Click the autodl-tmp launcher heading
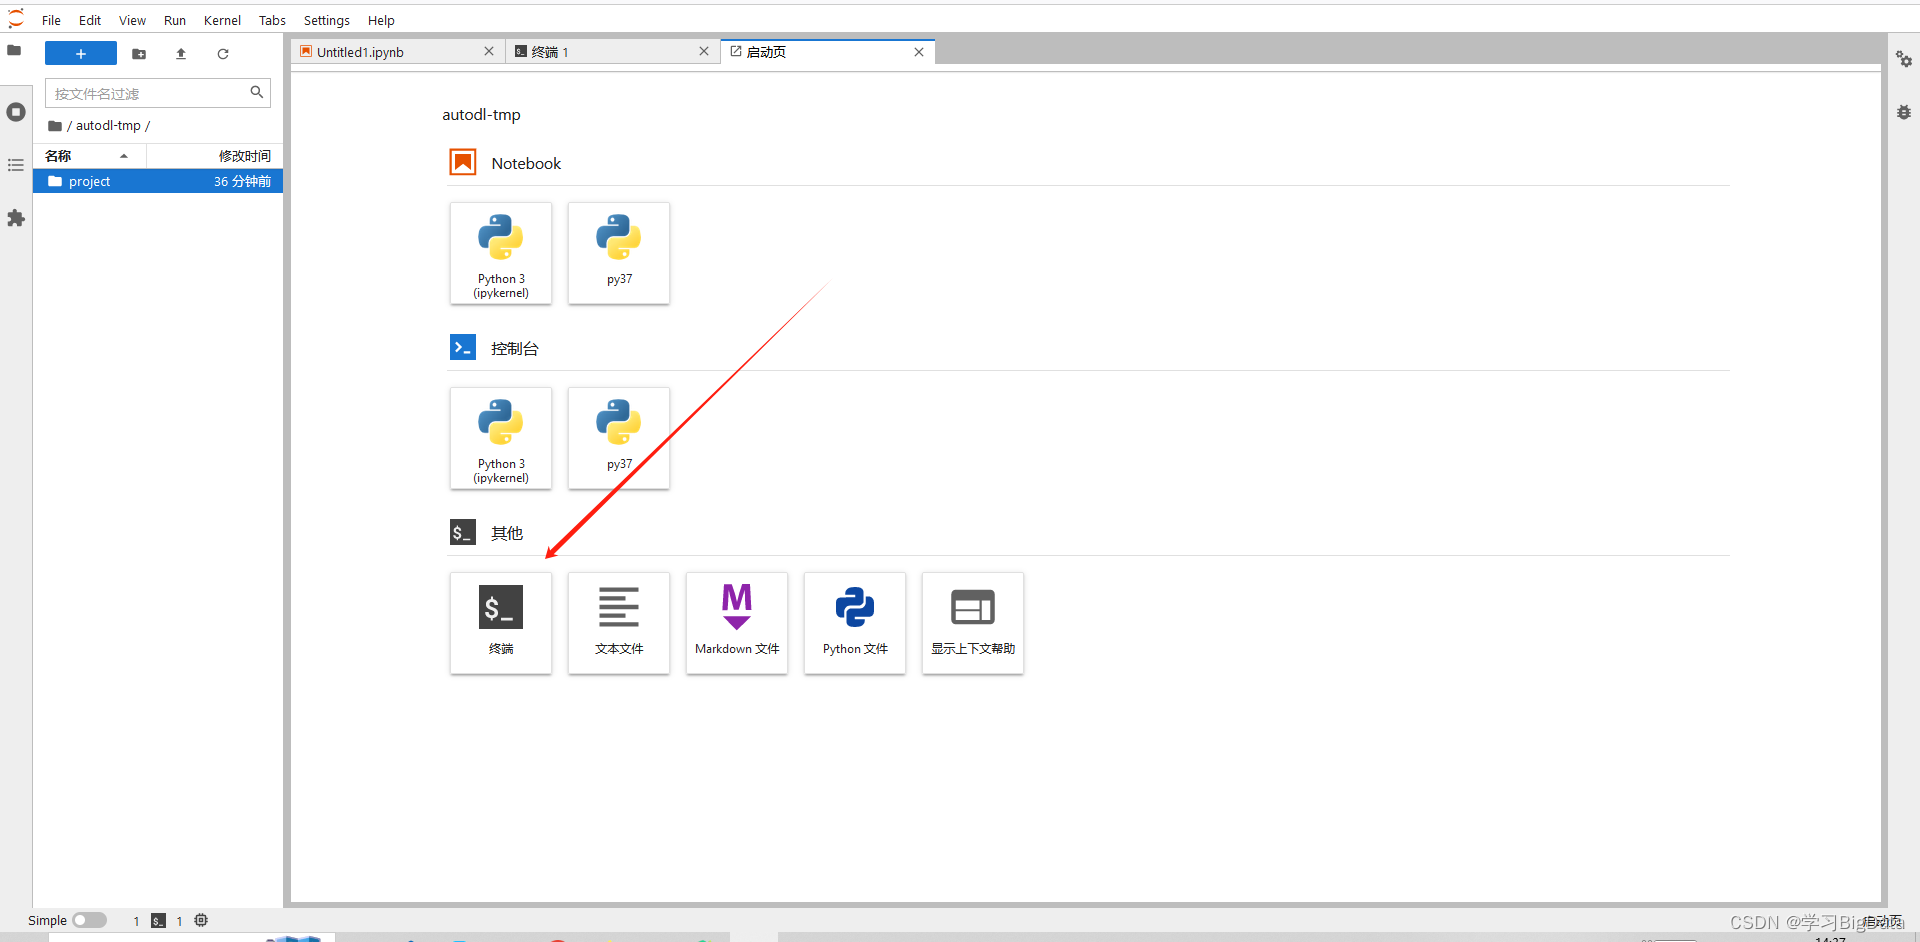 coord(481,115)
